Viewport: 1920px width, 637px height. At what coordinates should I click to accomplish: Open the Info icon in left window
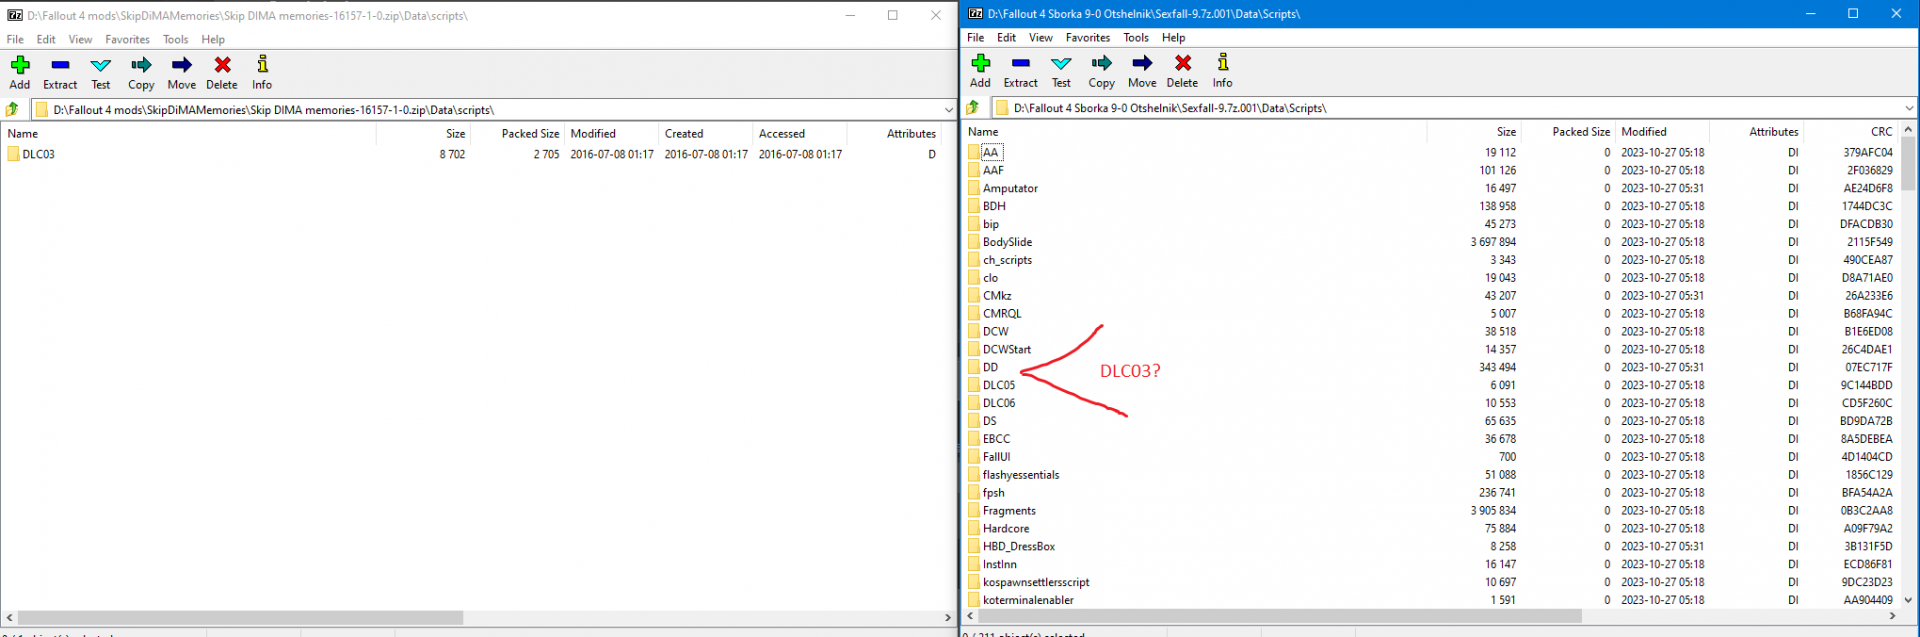pyautogui.click(x=262, y=66)
